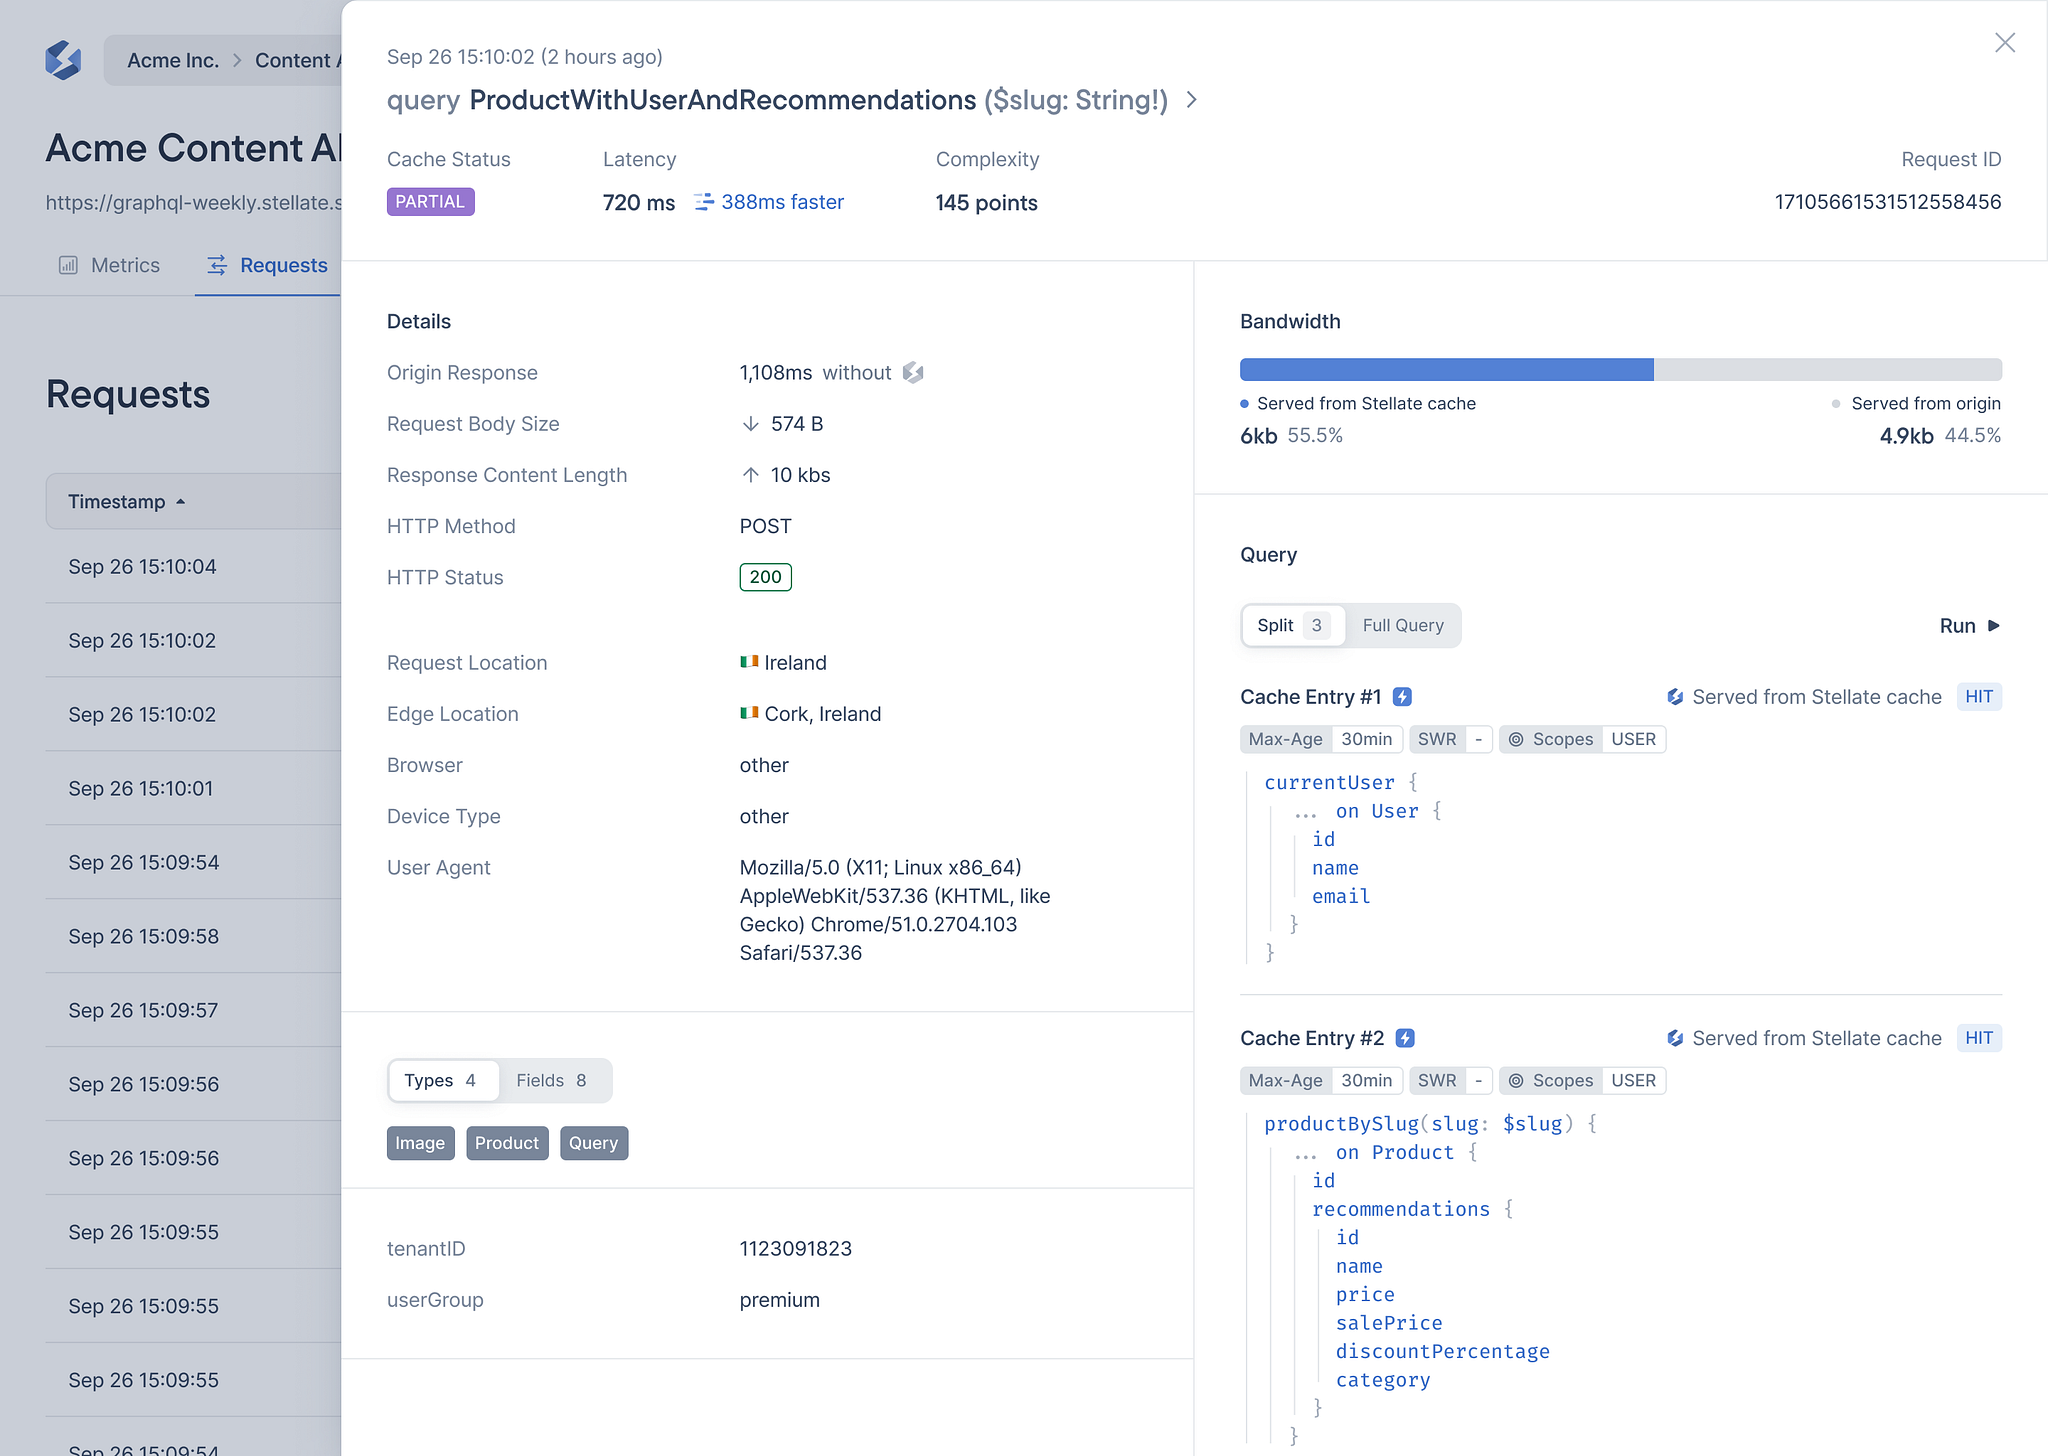Image resolution: width=2048 pixels, height=1456 pixels.
Task: Switch the Types/Fields toggle to Fields
Action: [x=554, y=1080]
